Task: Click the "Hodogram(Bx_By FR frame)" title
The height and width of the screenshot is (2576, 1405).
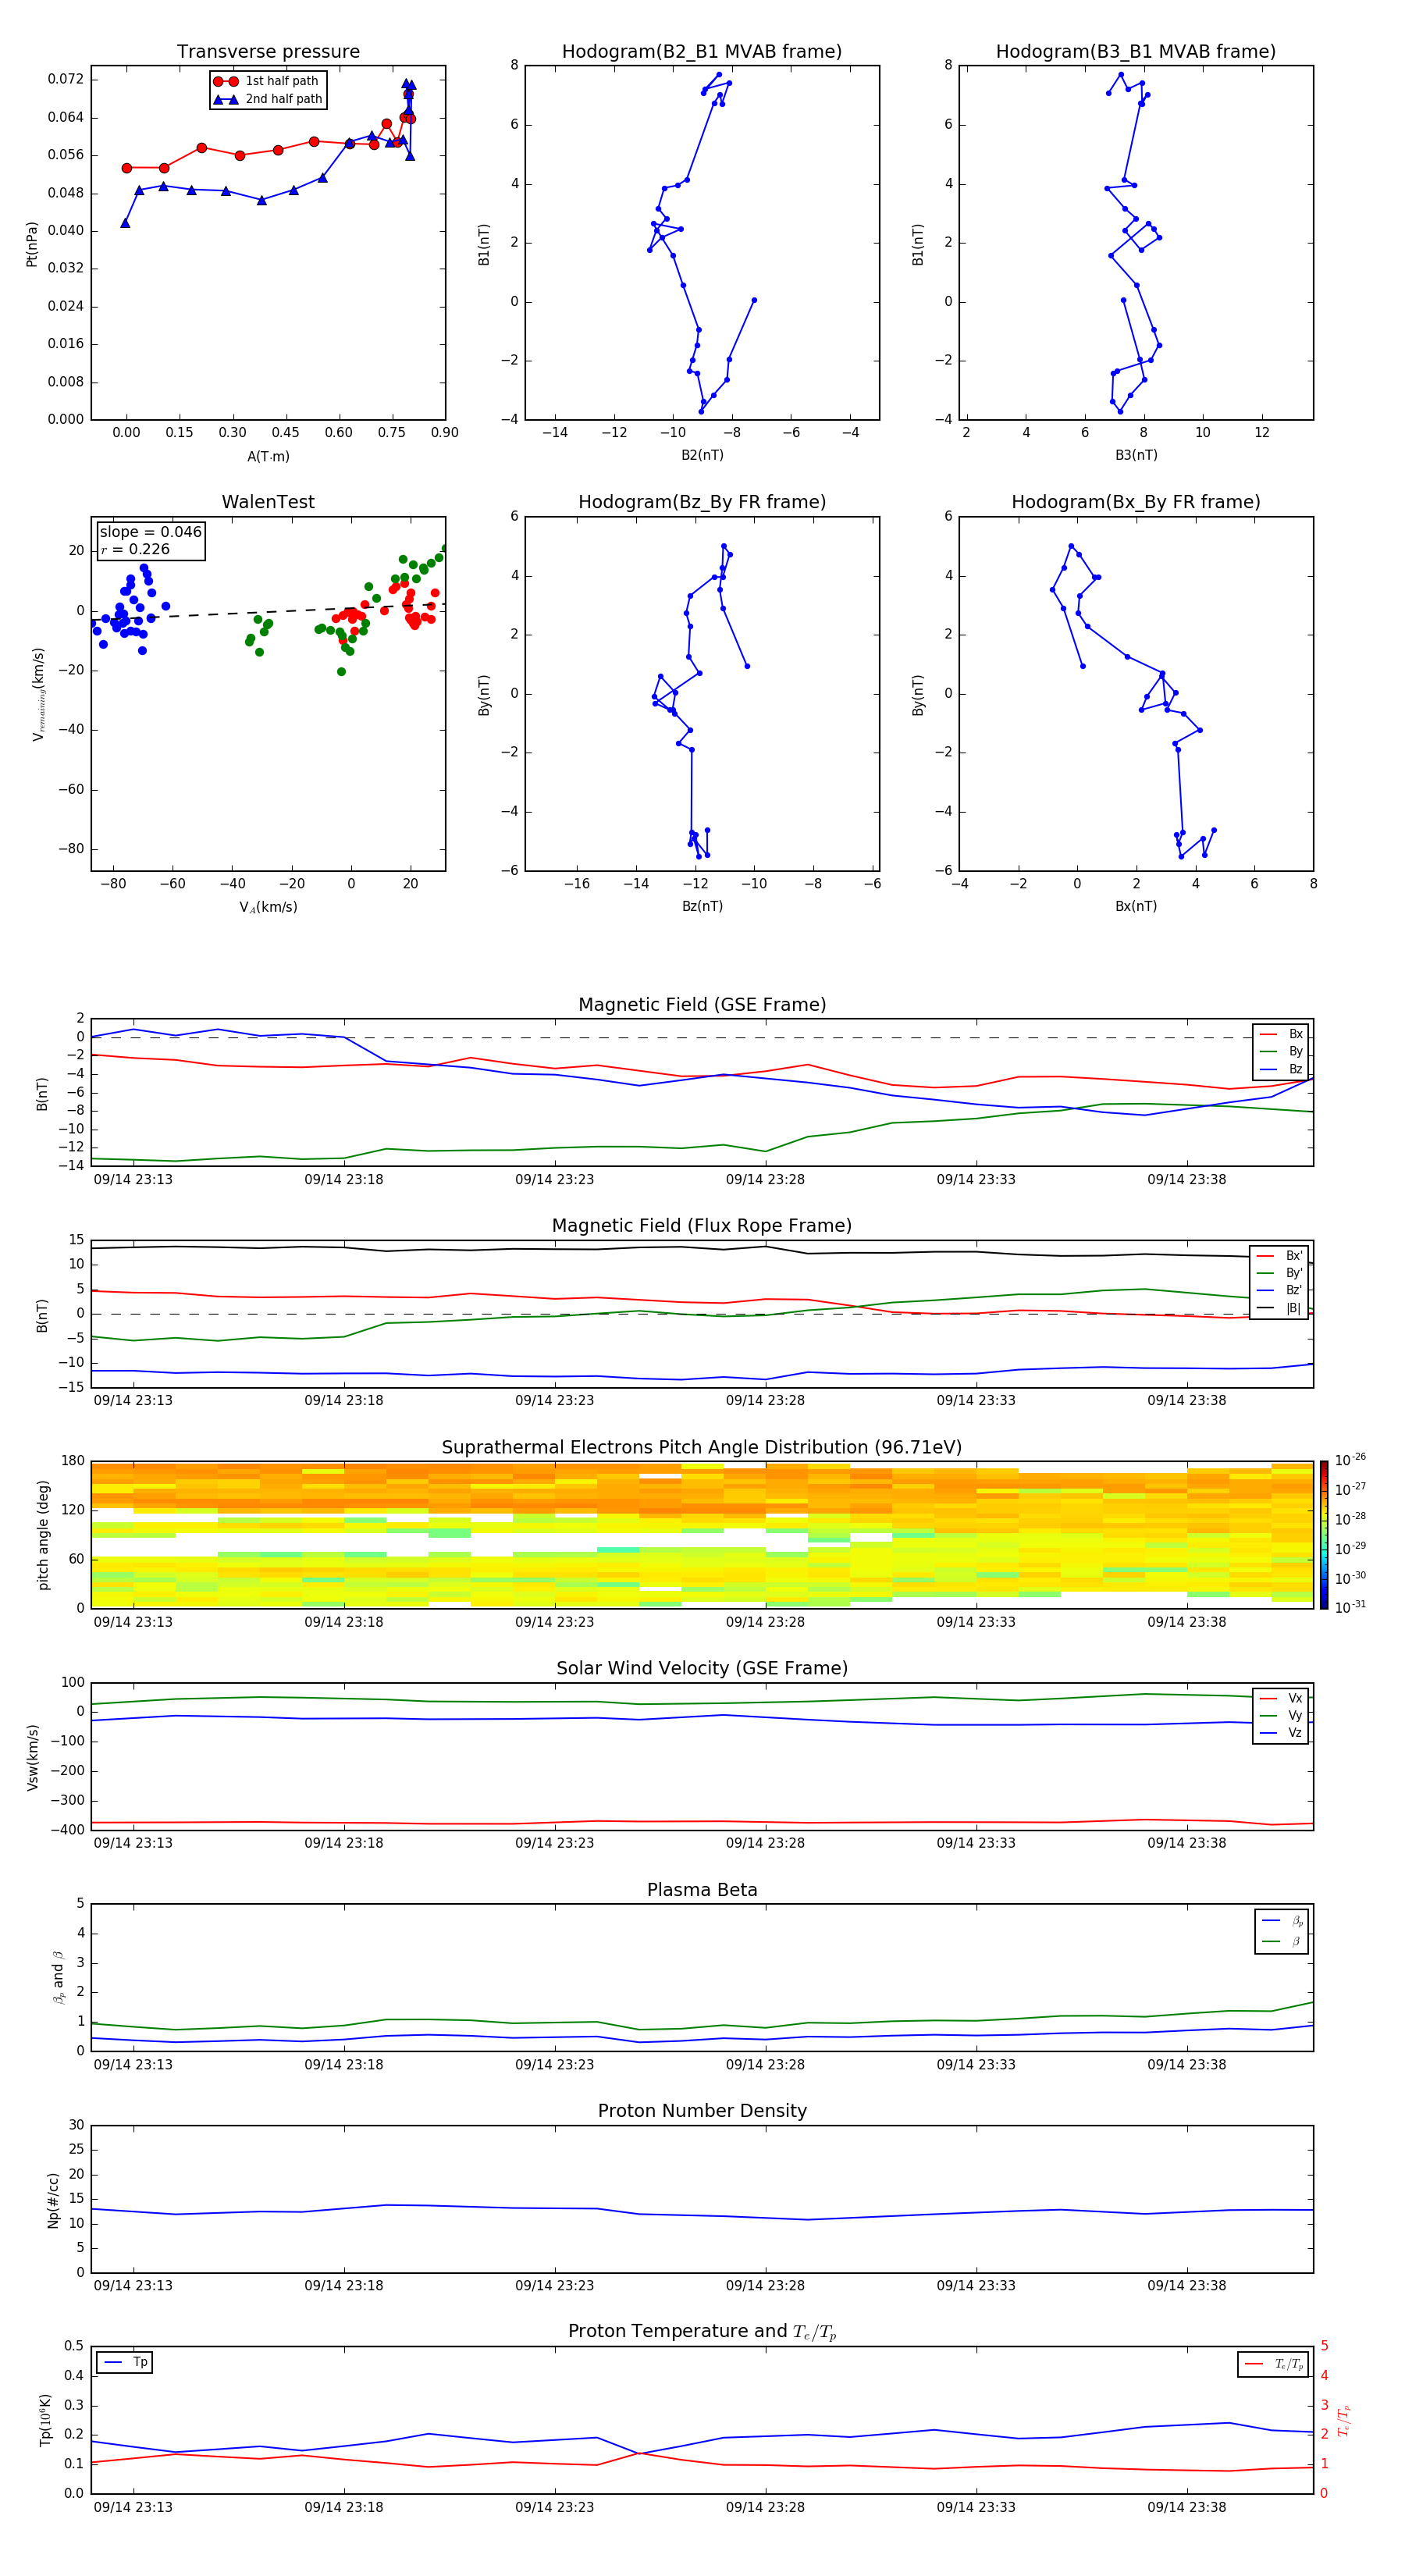Action: tap(1136, 502)
